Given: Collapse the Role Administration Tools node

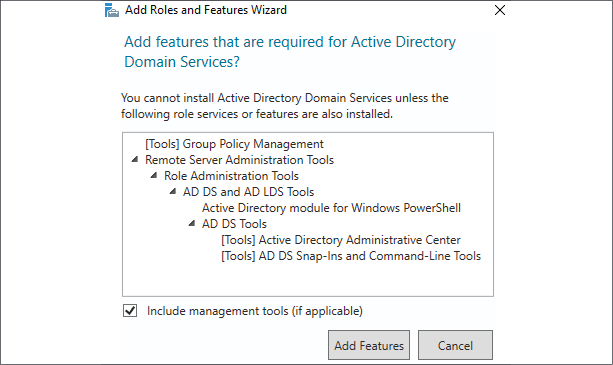Looking at the screenshot, I should (154, 175).
